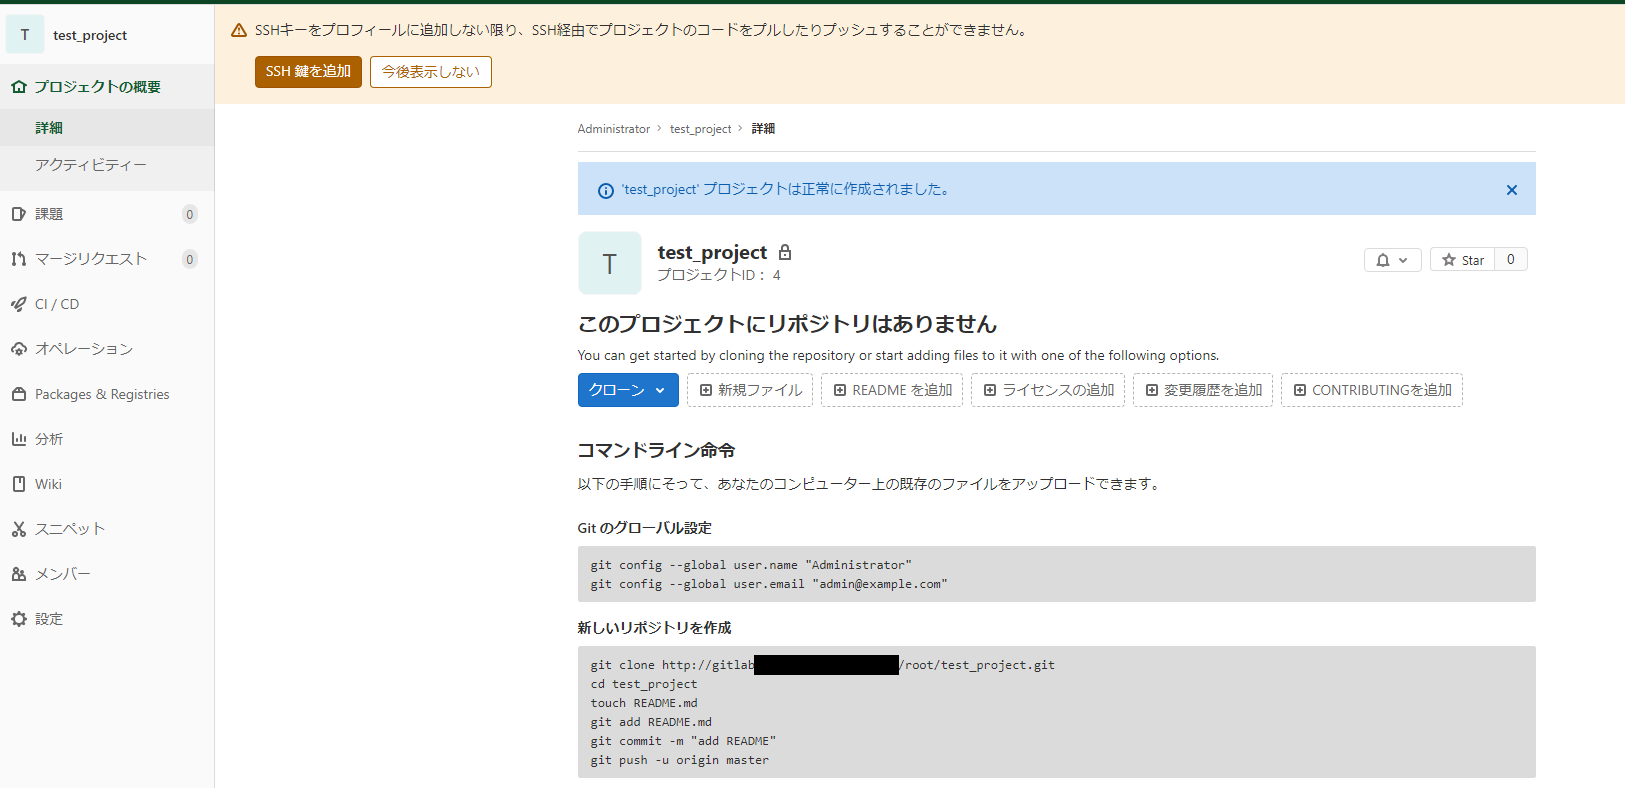The image size is (1625, 788).
Task: Click the CI / CD rocket icon
Action: point(18,304)
